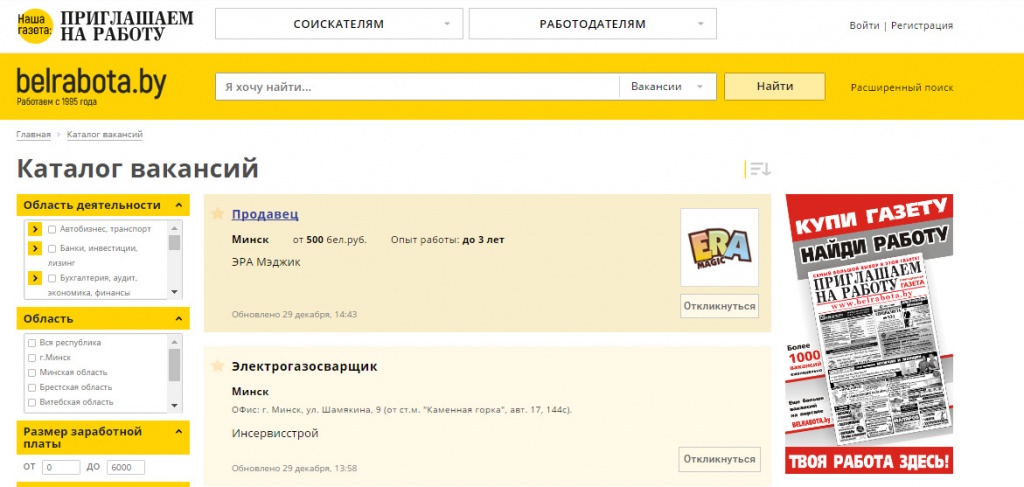Click the Войти login link

[x=864, y=25]
